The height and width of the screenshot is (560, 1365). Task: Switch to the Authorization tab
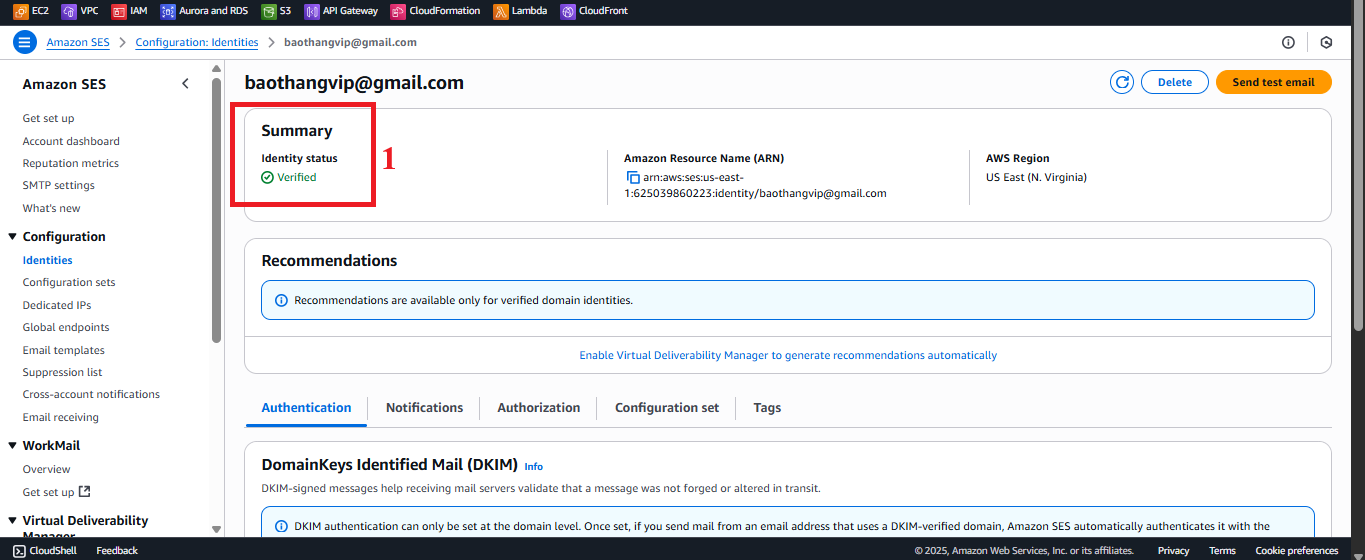tap(538, 407)
